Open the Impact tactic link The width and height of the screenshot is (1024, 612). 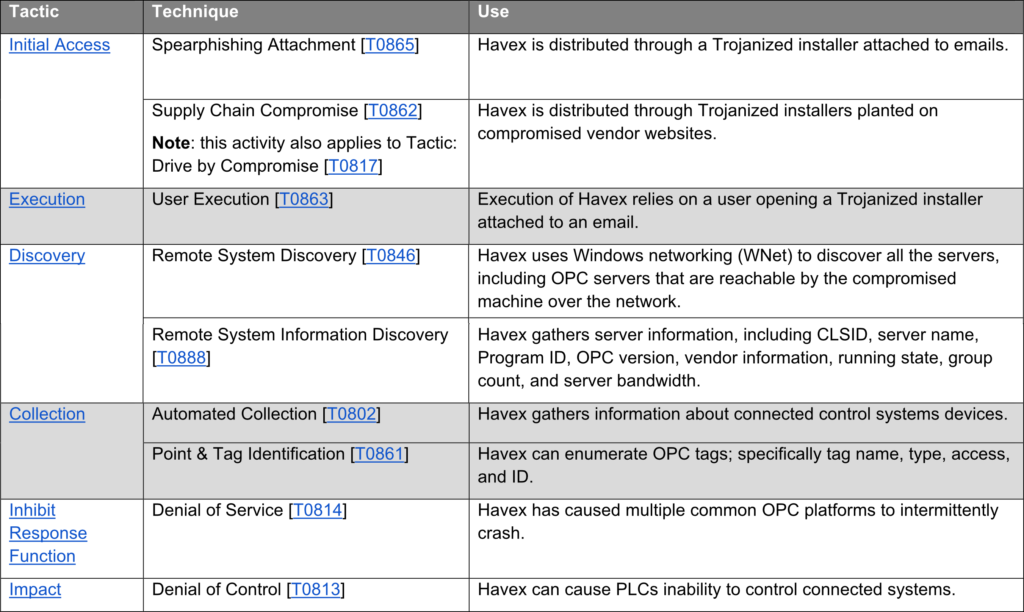pos(35,589)
